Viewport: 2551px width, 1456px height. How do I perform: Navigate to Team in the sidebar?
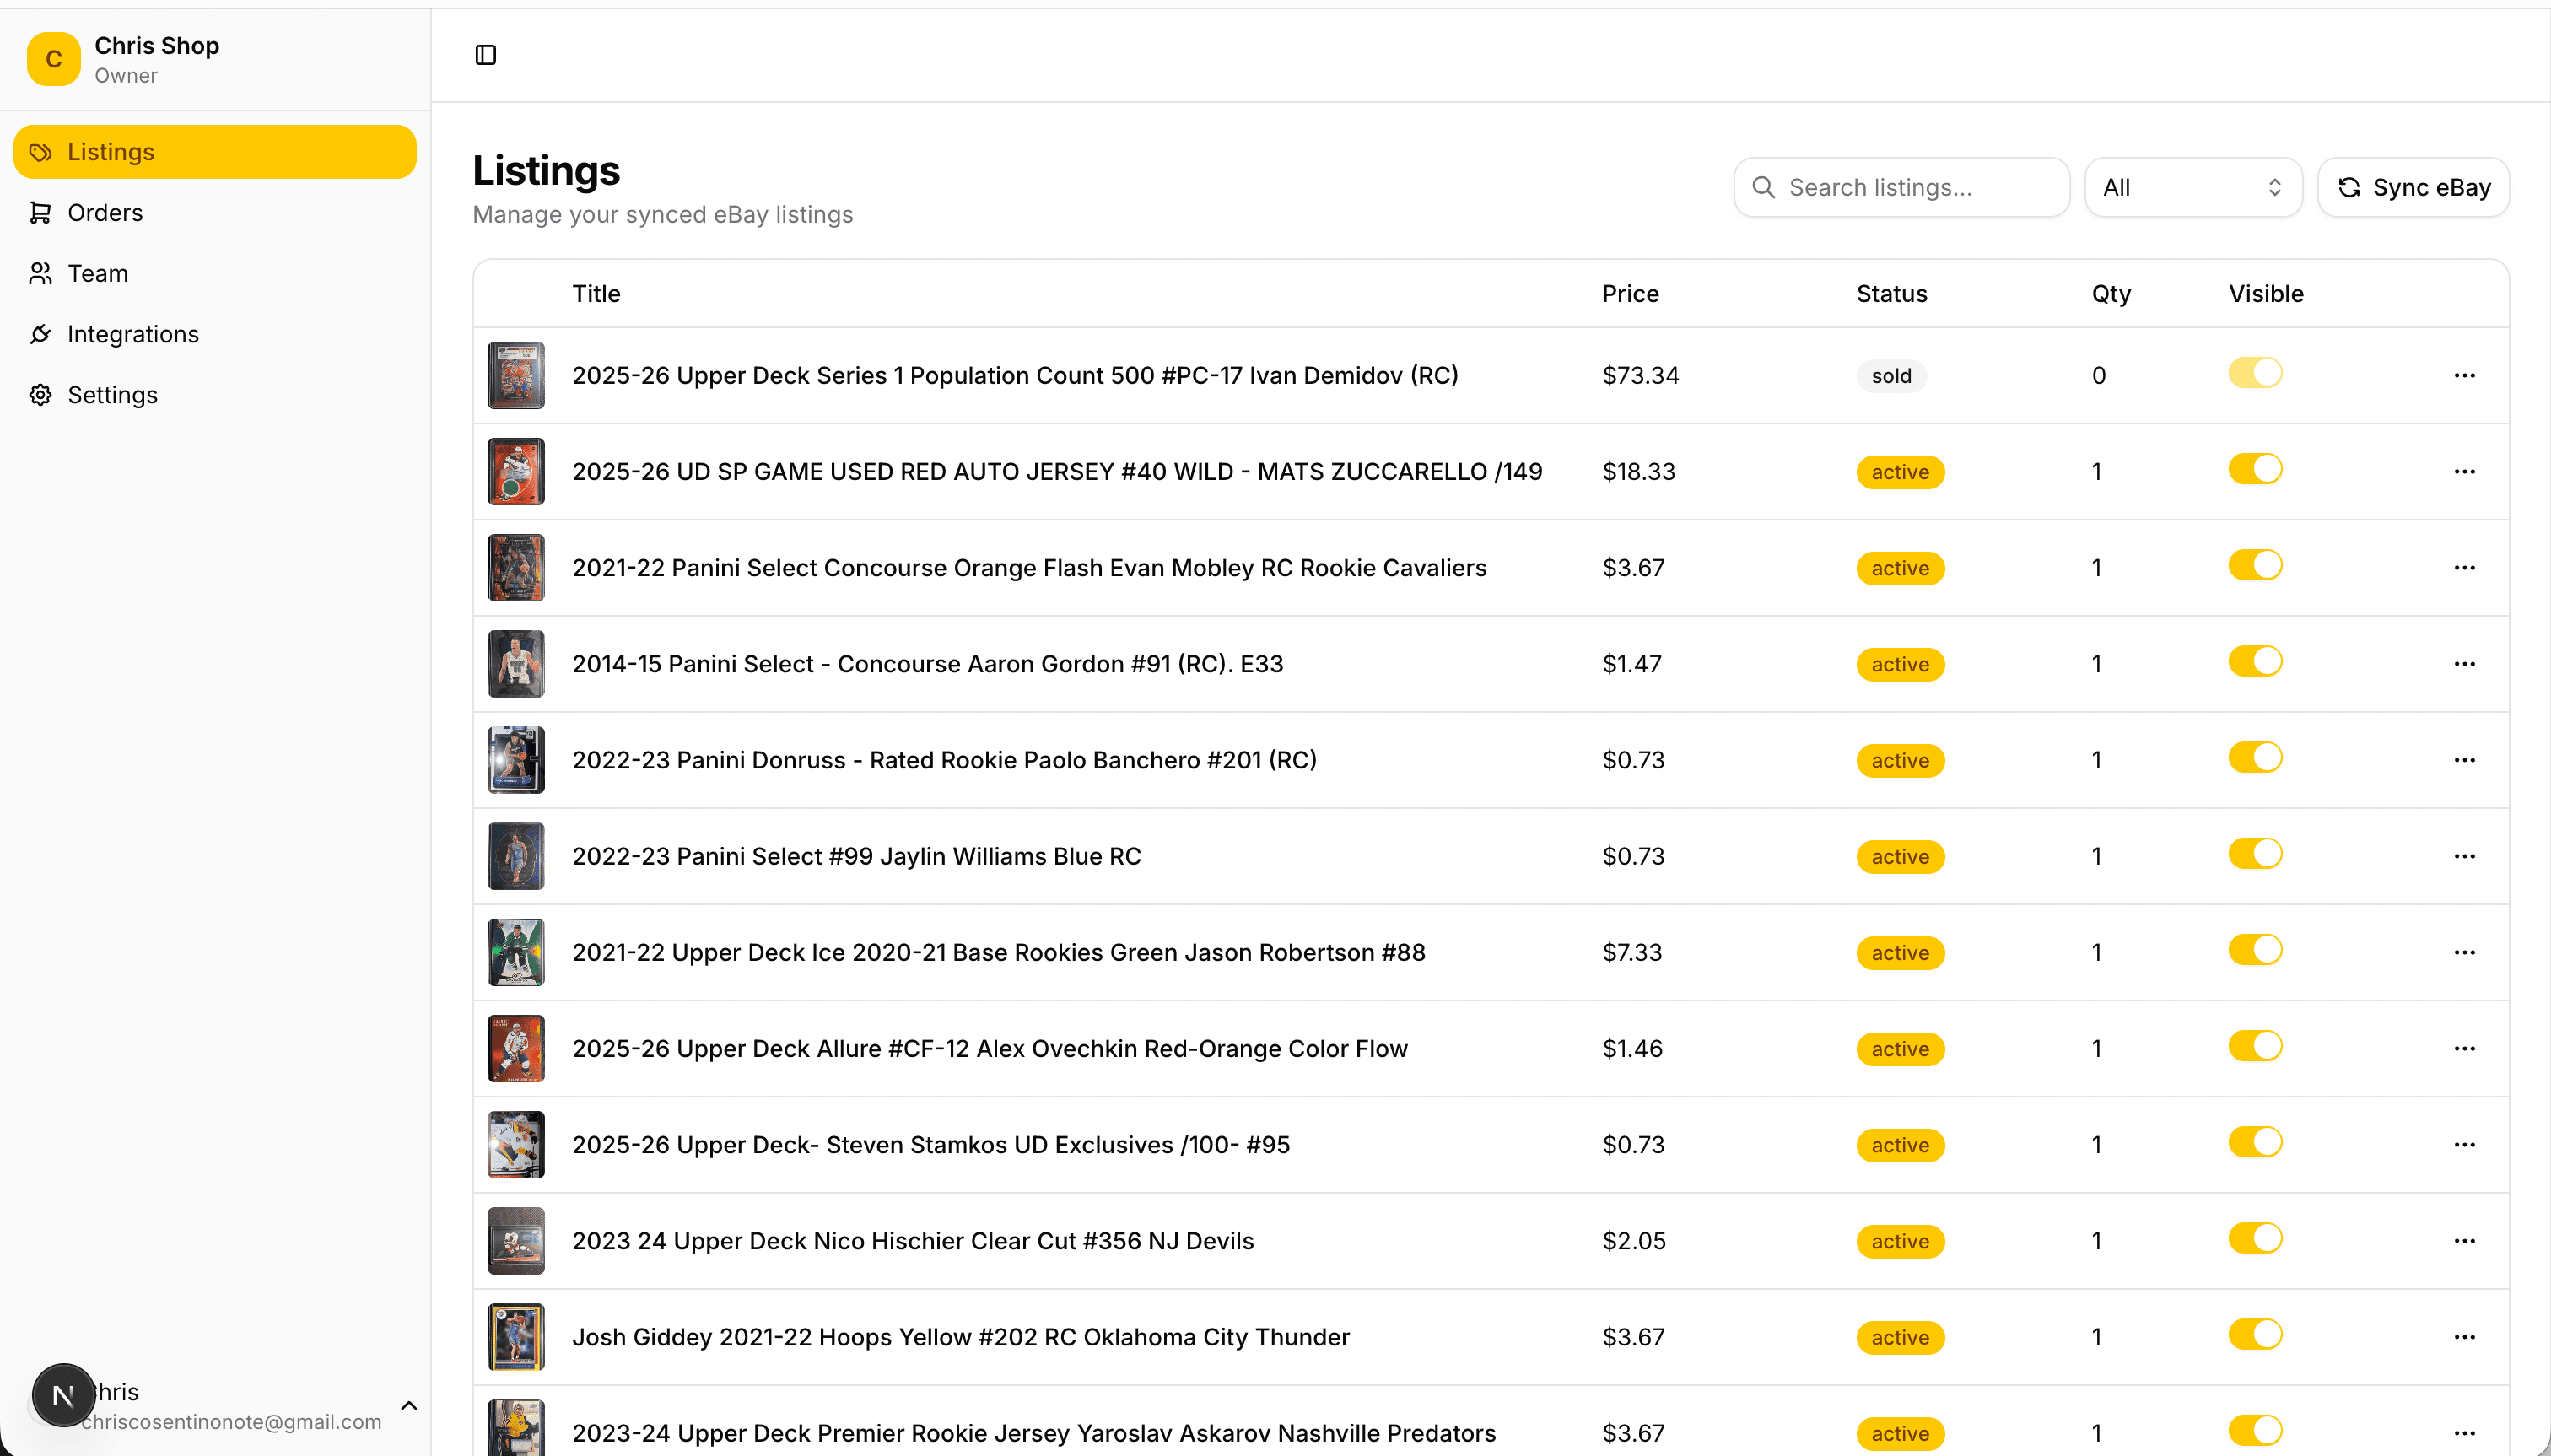97,273
